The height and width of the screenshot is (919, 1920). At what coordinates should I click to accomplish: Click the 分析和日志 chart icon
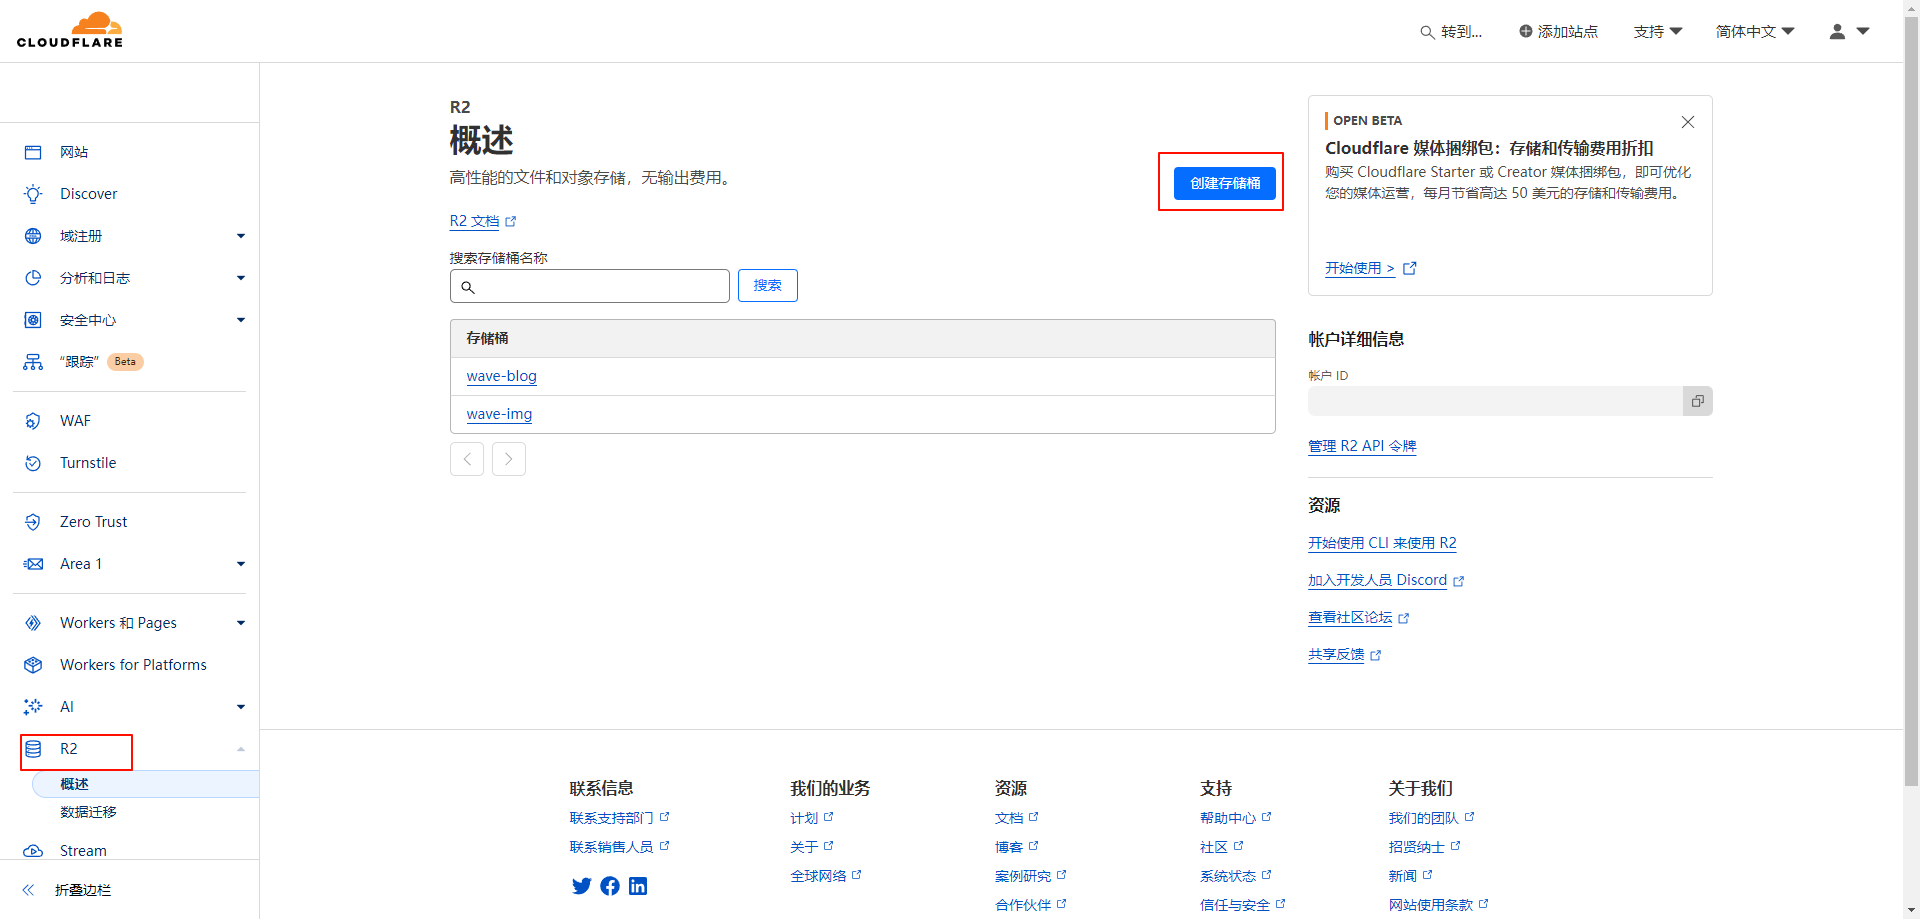coord(33,278)
